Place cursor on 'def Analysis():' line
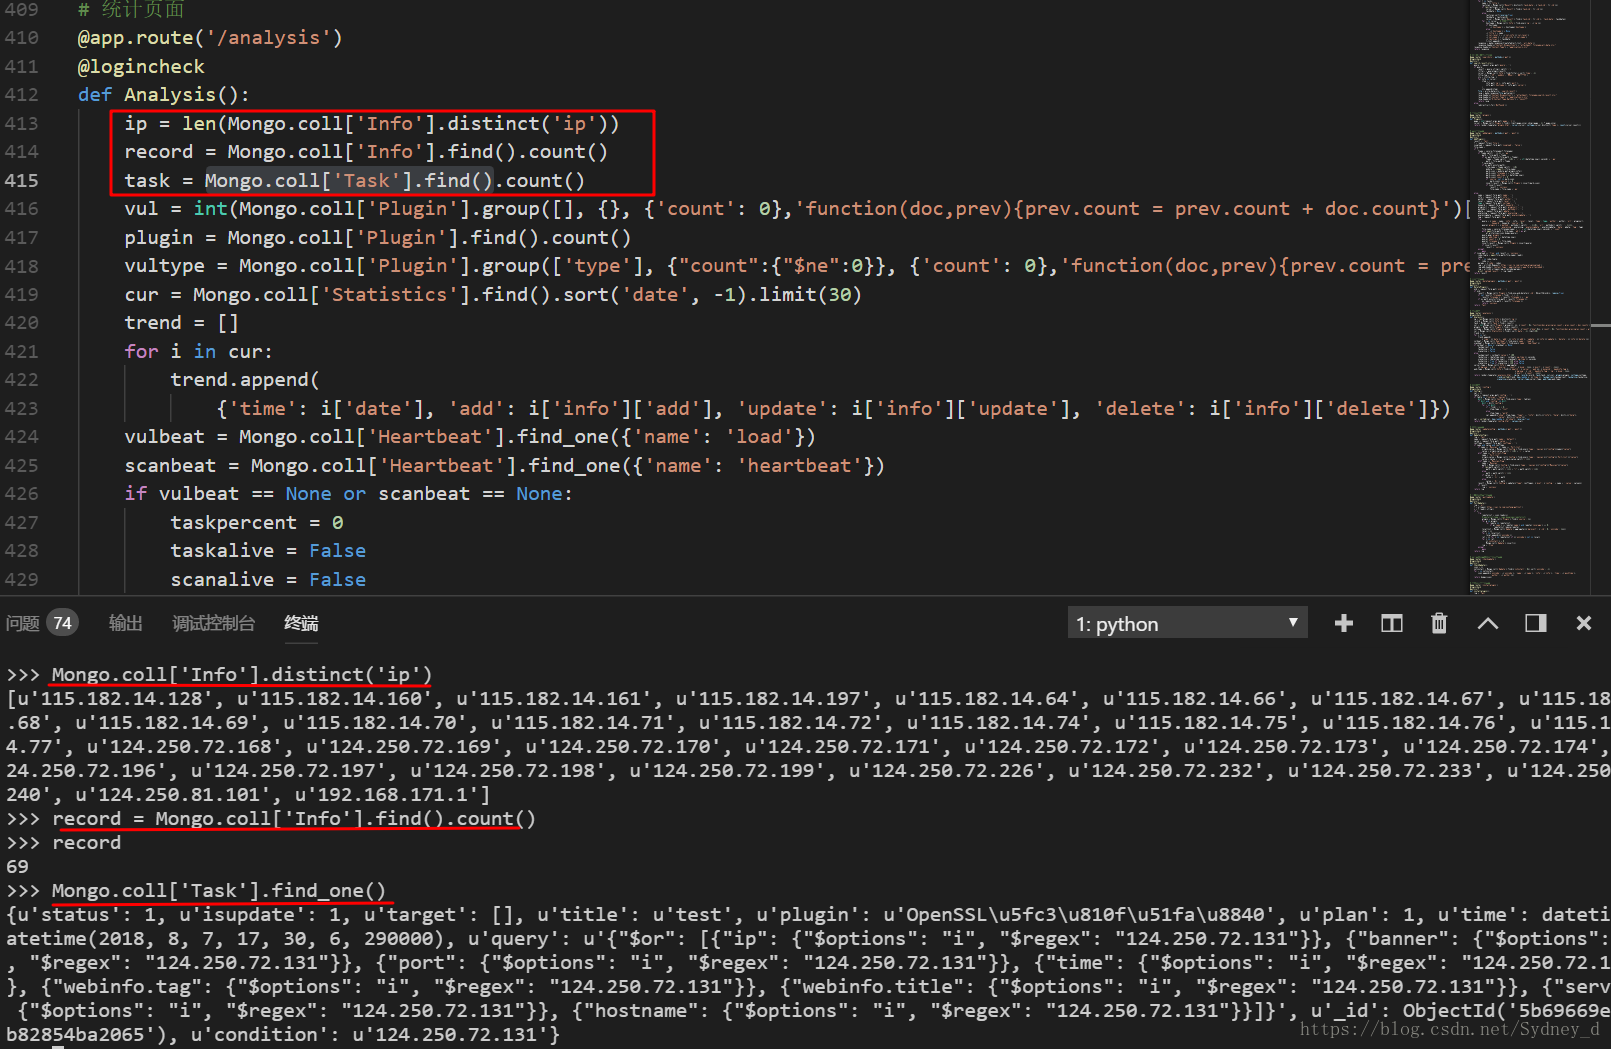The width and height of the screenshot is (1611, 1049). point(163,94)
